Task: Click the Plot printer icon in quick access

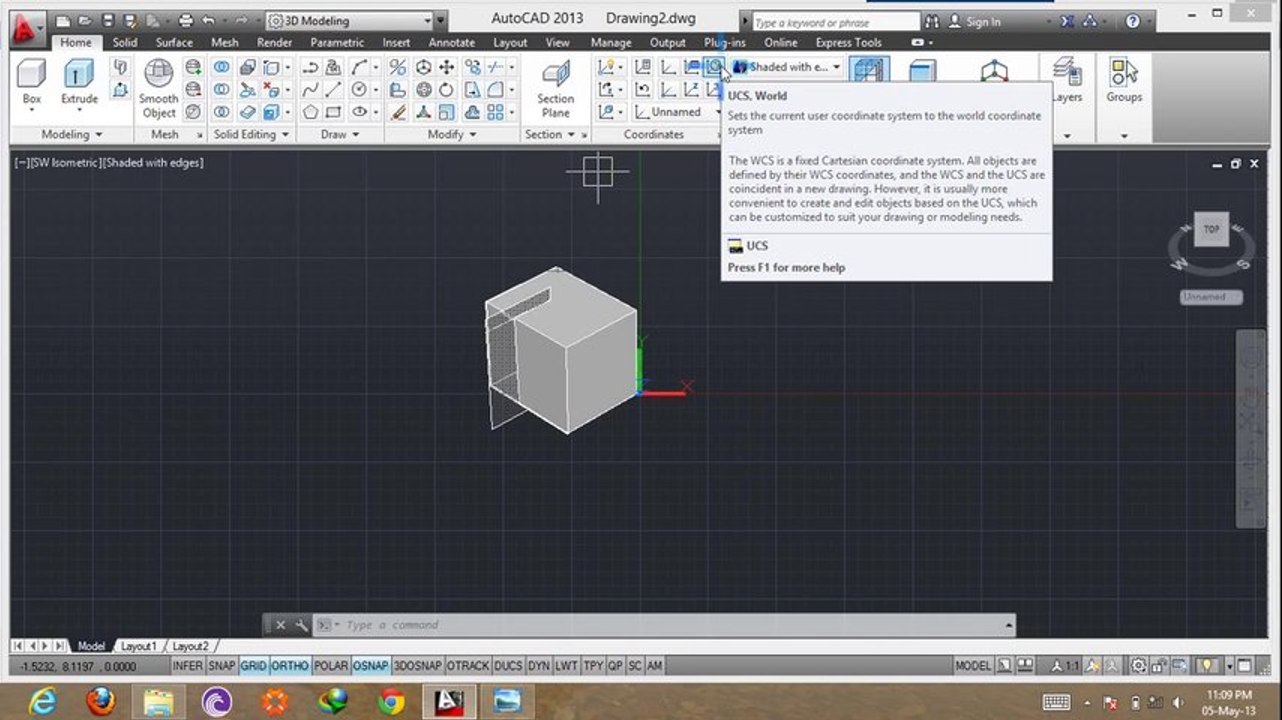Action: (x=185, y=21)
